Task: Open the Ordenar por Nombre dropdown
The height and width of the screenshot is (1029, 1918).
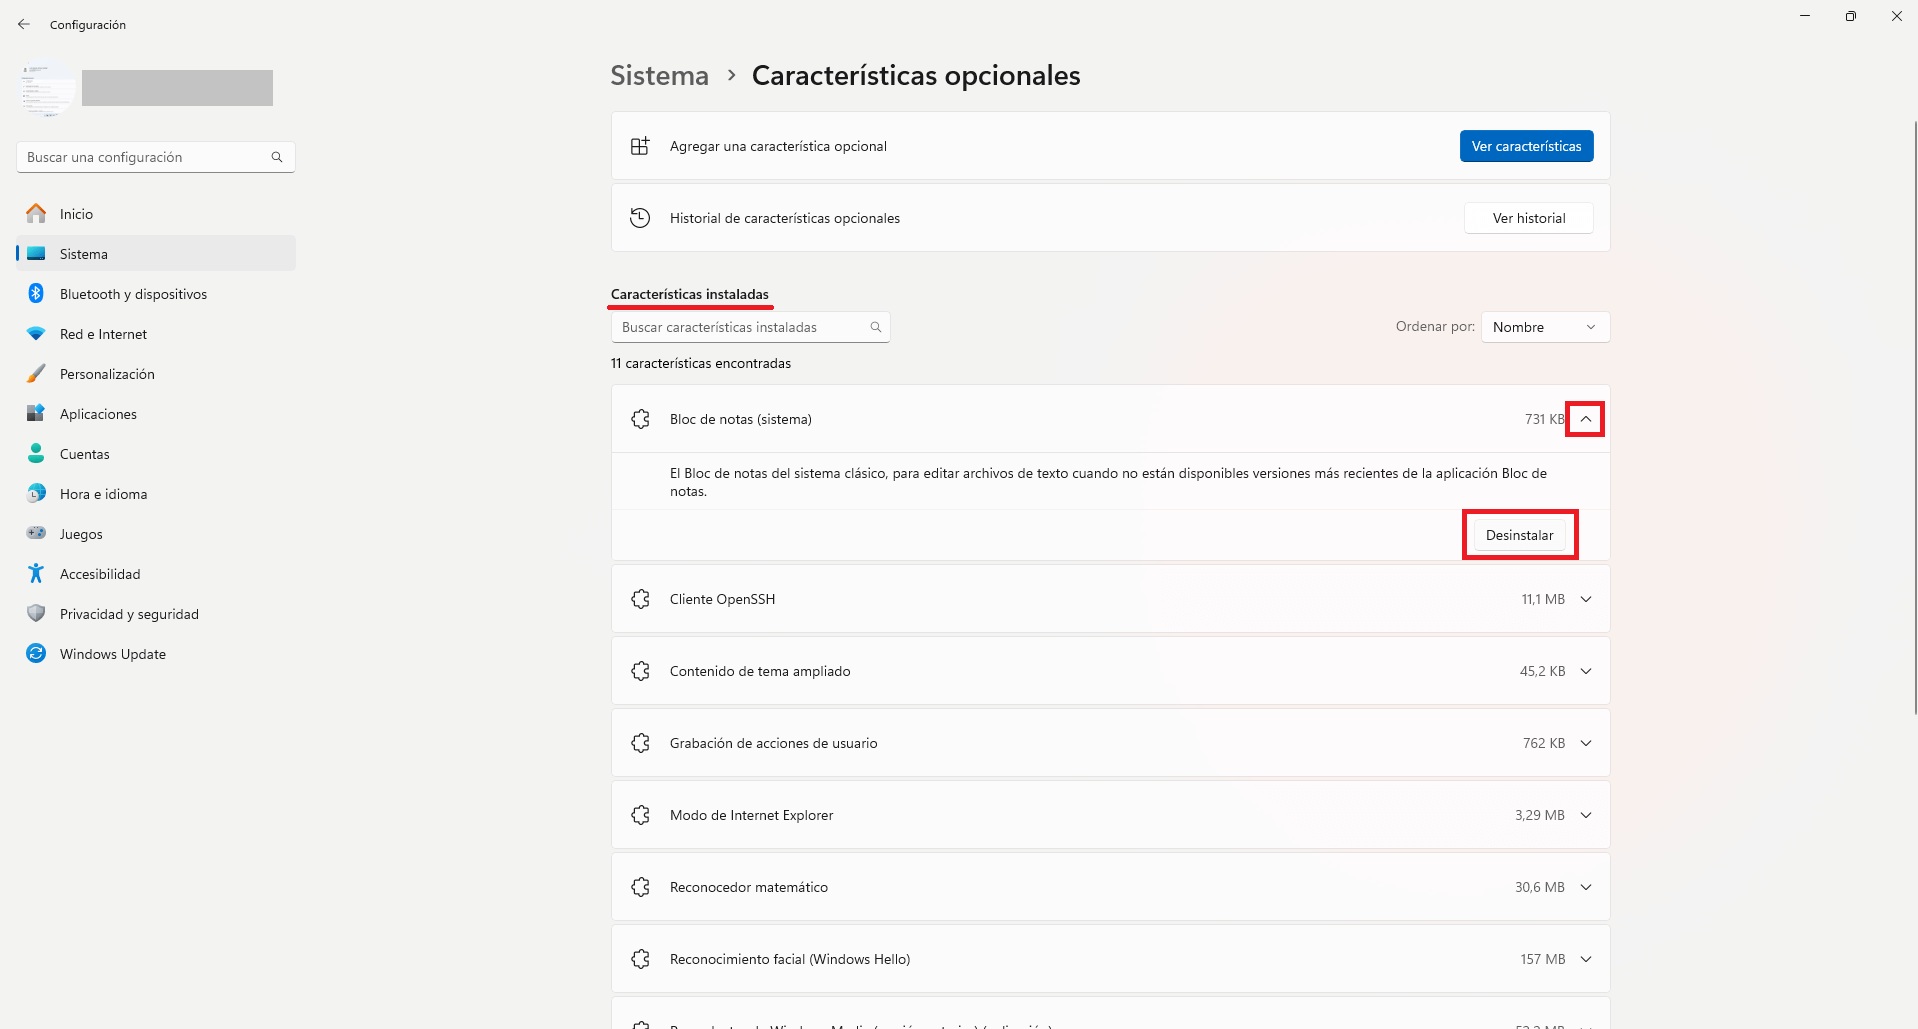Action: pyautogui.click(x=1545, y=327)
